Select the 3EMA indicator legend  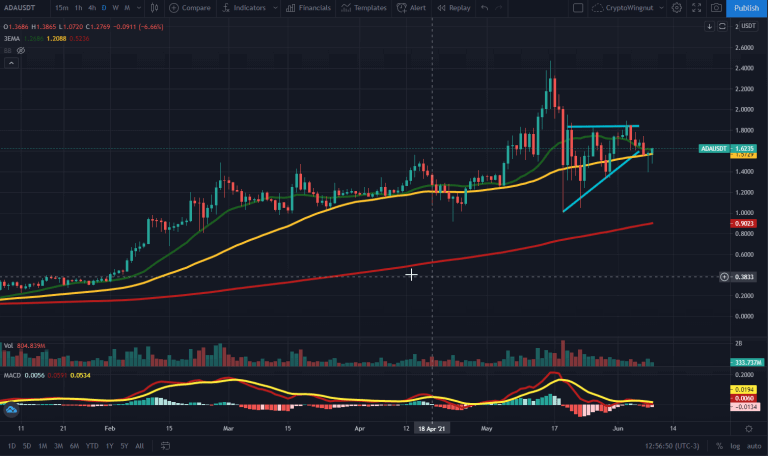click(12, 38)
